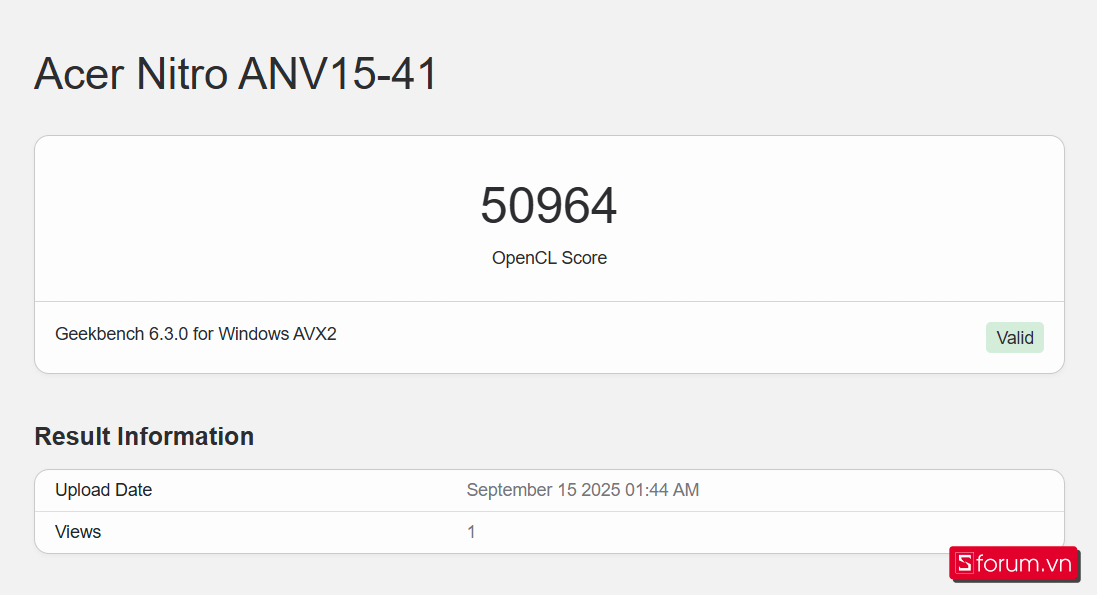
Task: Click the view count value 1
Action: [x=471, y=532]
